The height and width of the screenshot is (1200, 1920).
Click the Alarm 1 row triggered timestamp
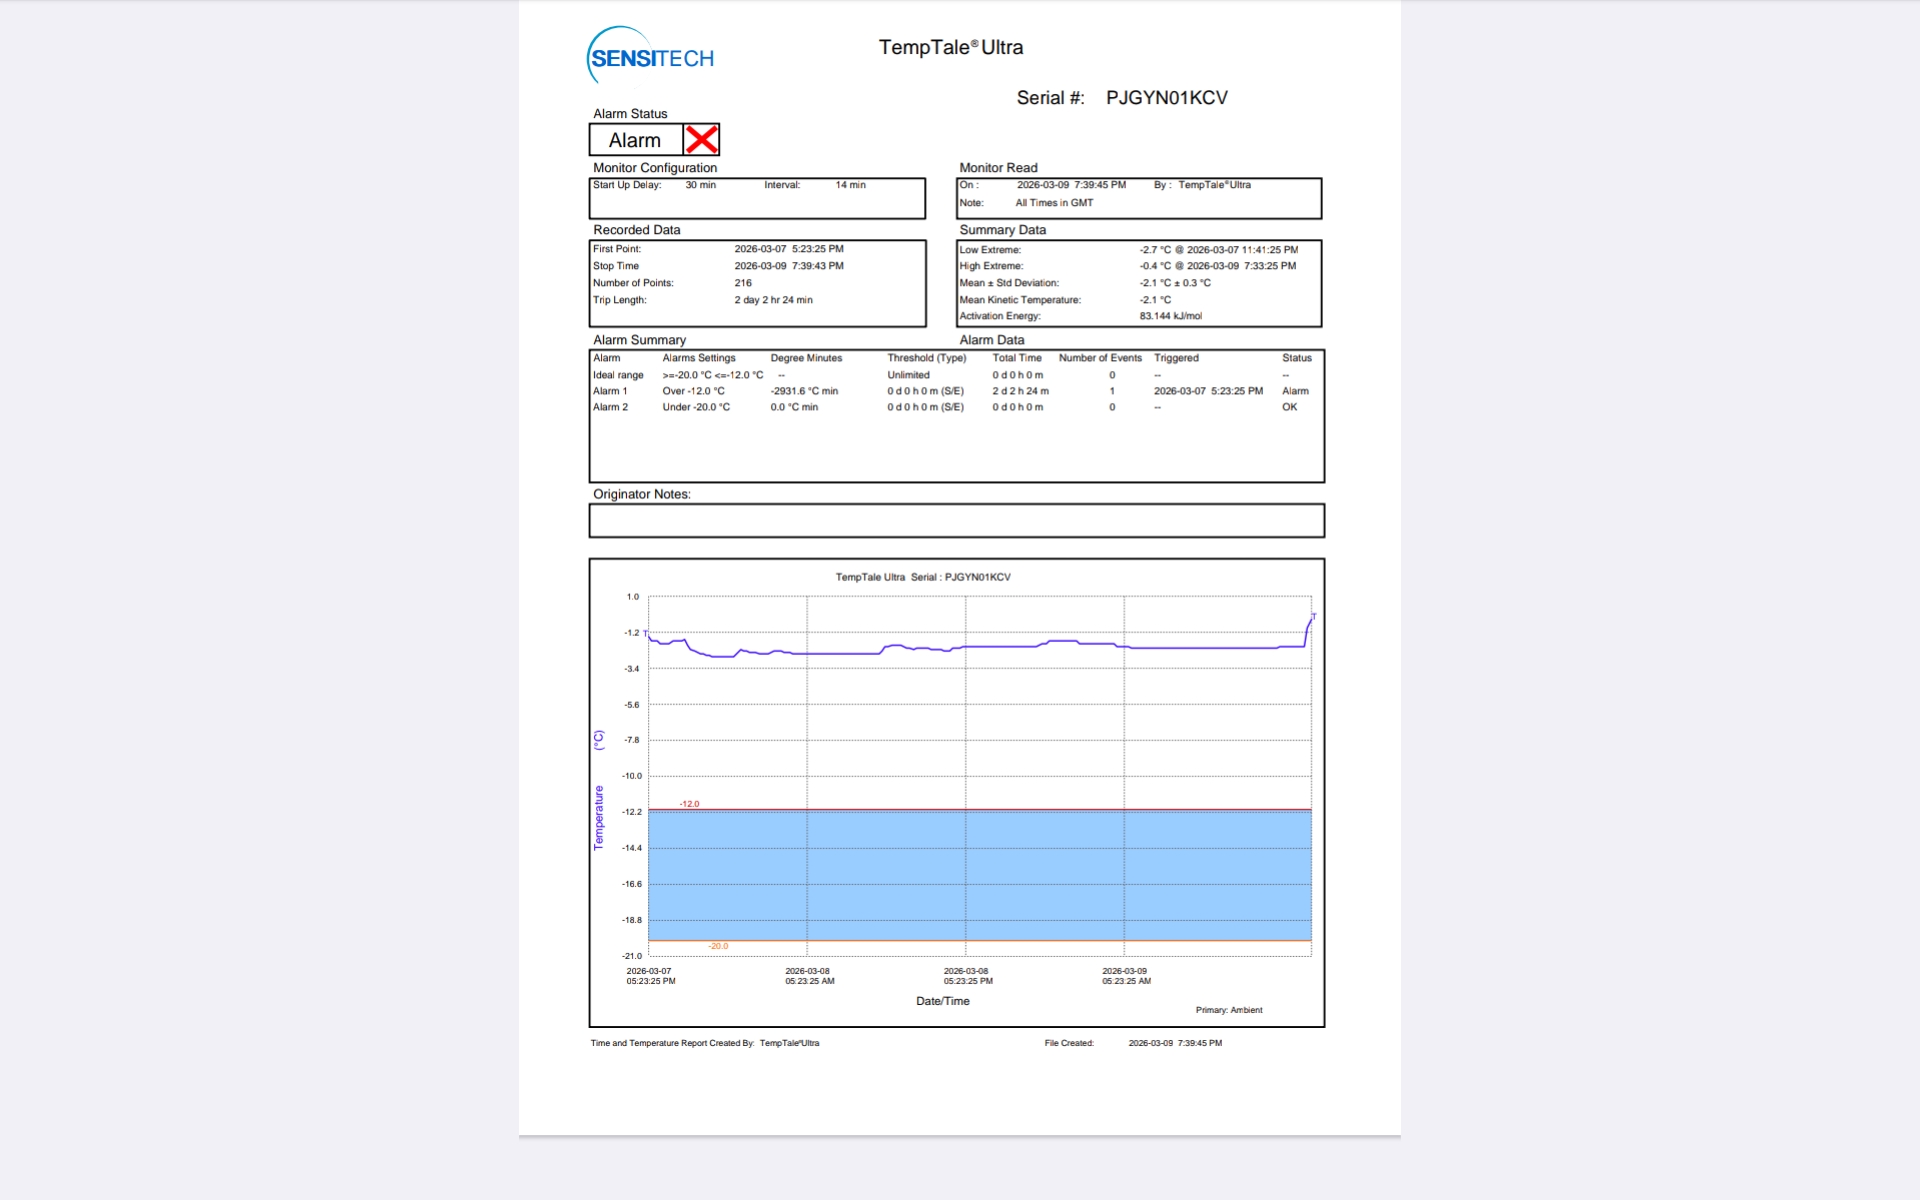point(1208,391)
